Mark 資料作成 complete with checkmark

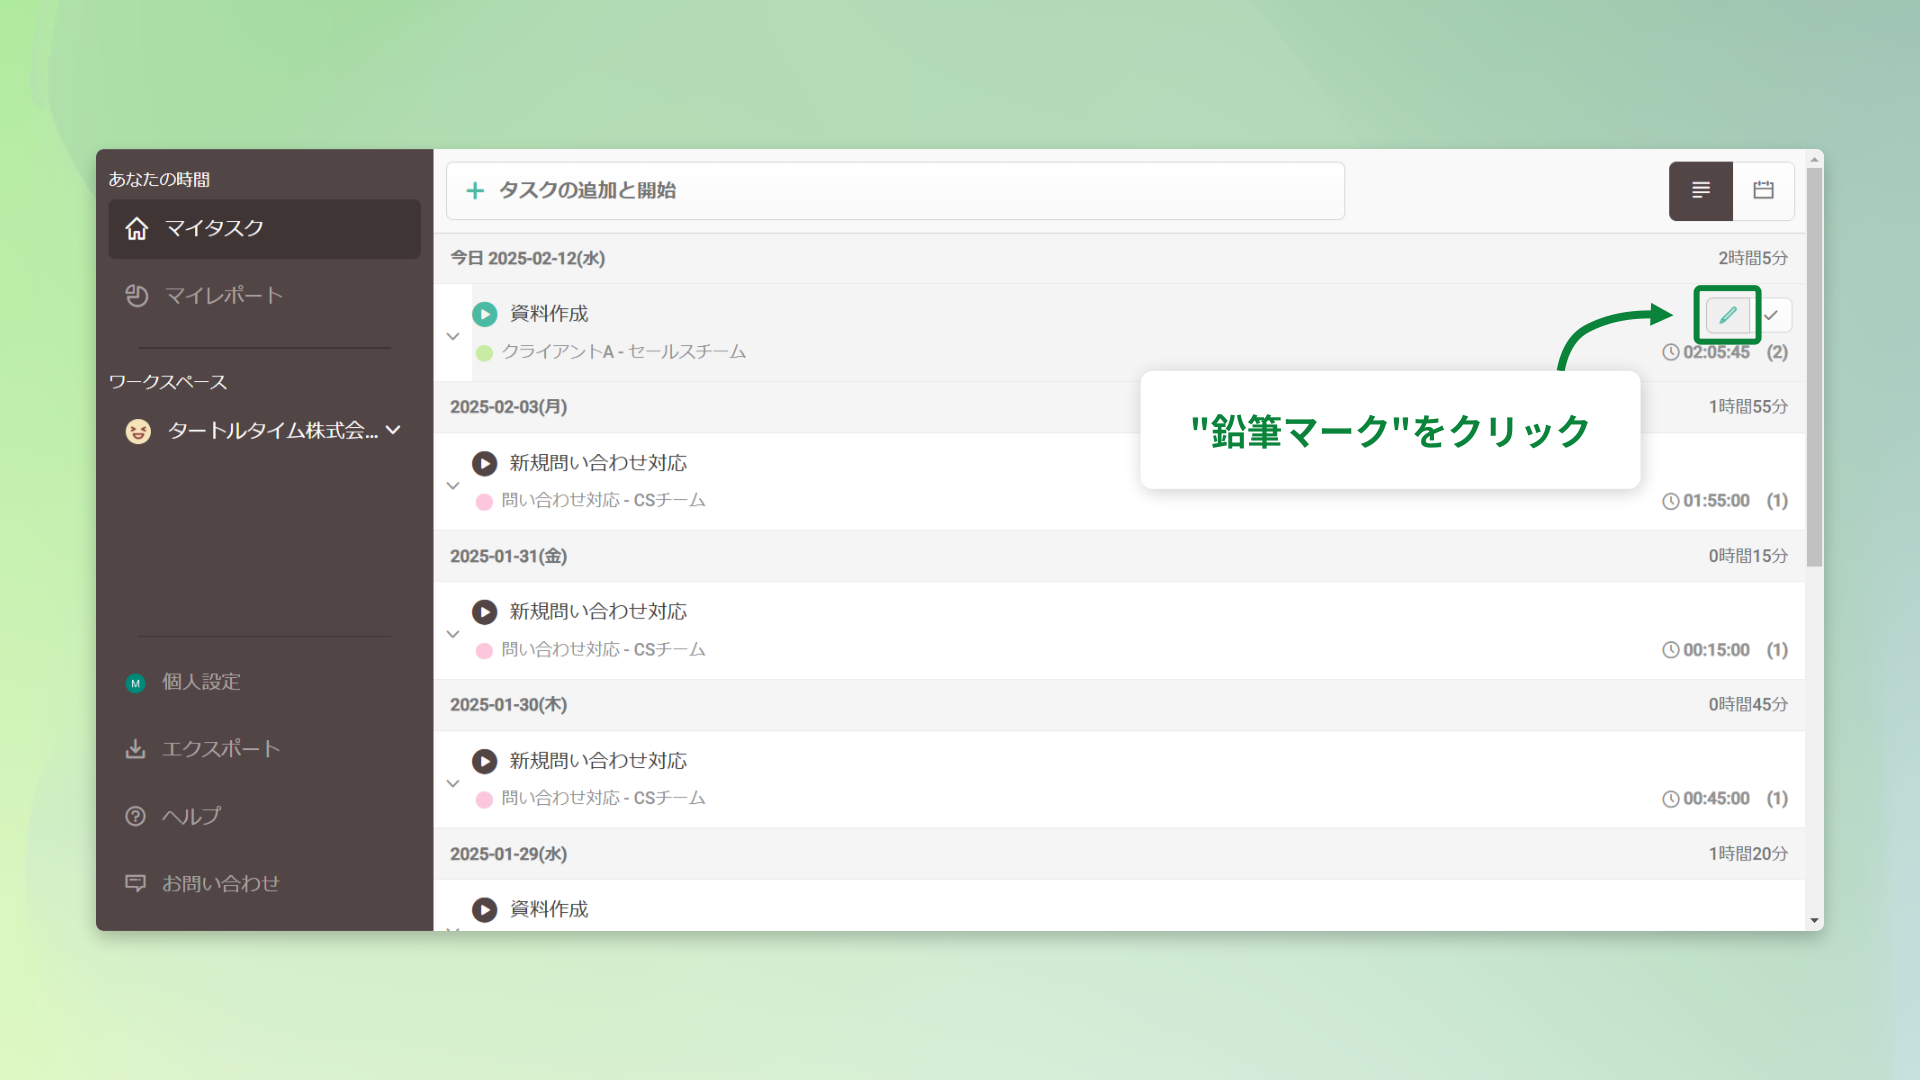click(x=1773, y=315)
